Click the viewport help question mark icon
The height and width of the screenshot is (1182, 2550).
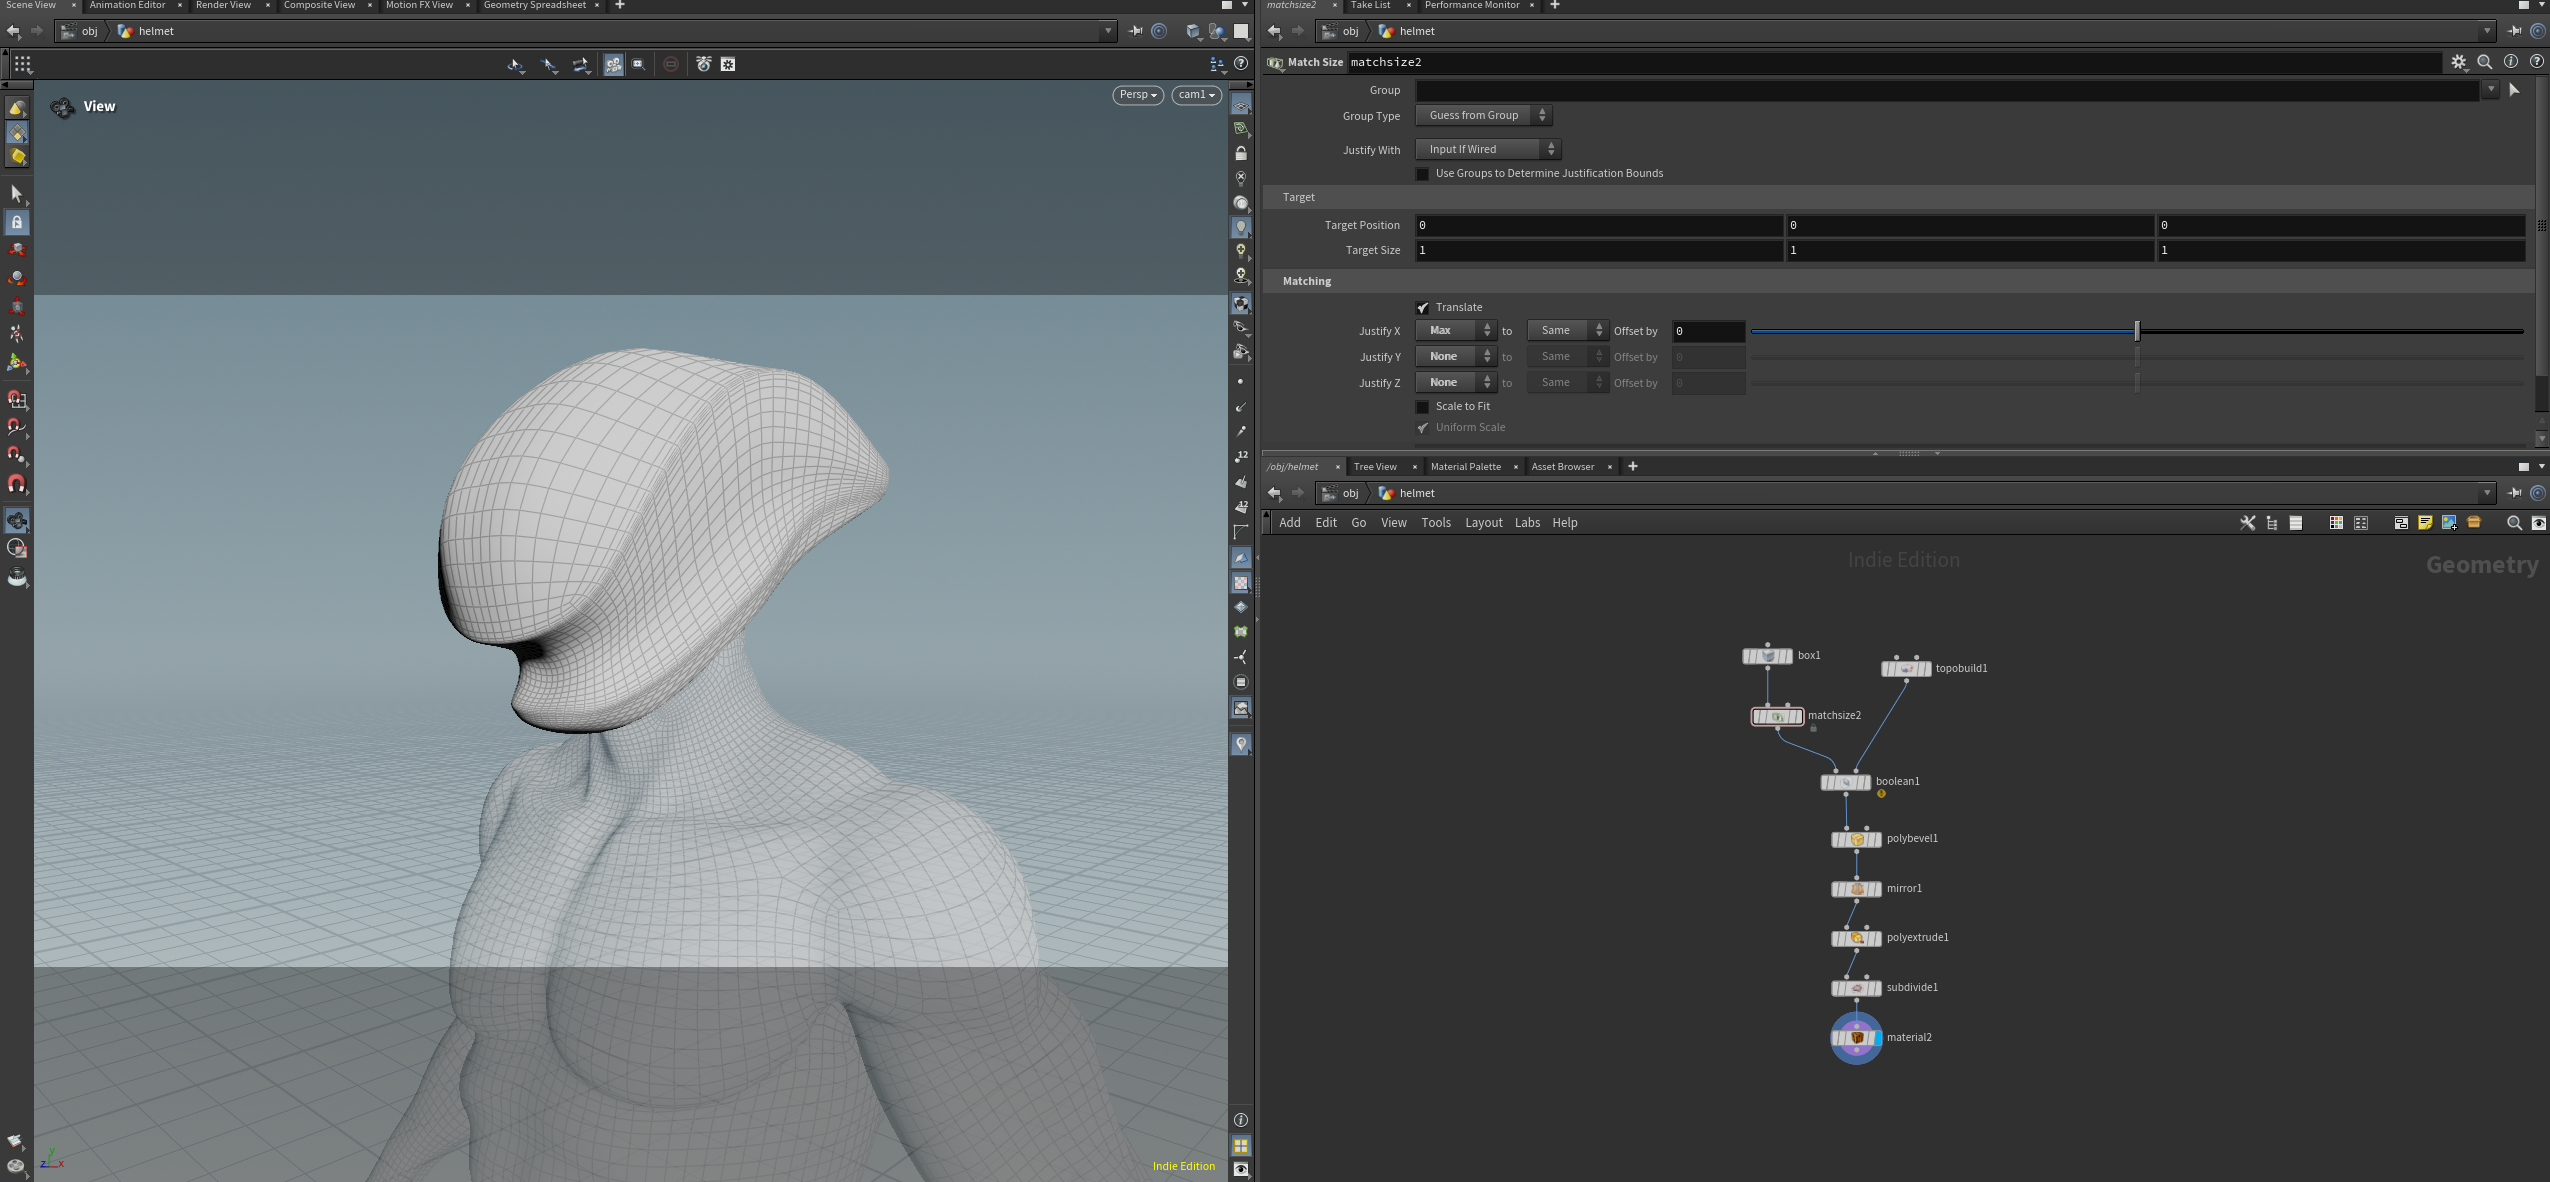(1241, 64)
